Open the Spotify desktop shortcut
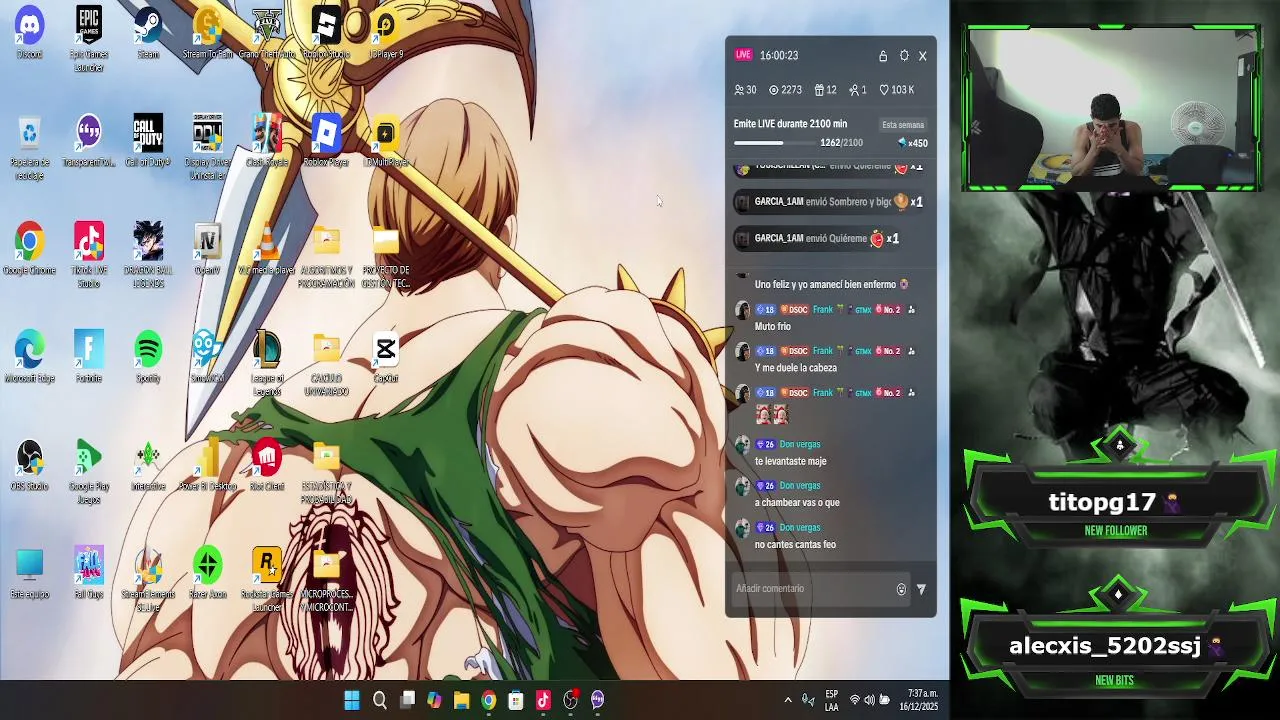Viewport: 1280px width, 720px height. (x=148, y=357)
